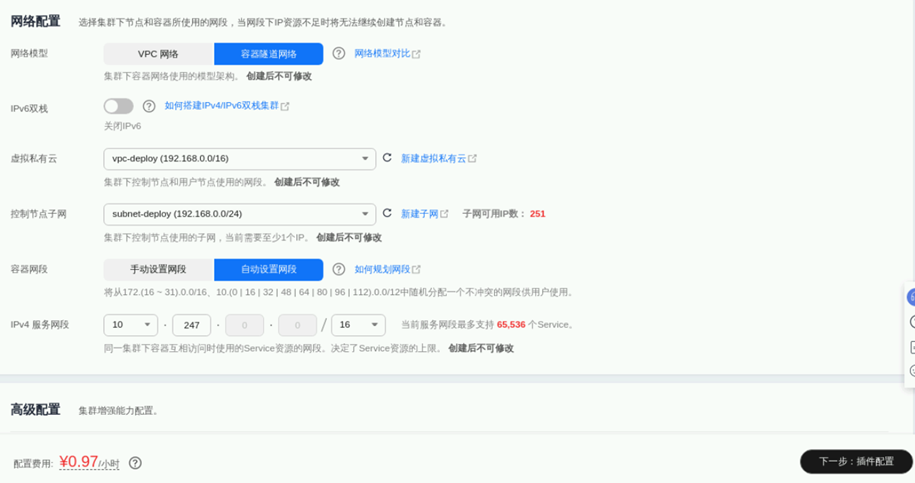This screenshot has height=483, width=915.
Task: Enable the IPv6双栈 toggle switch
Action: (118, 106)
